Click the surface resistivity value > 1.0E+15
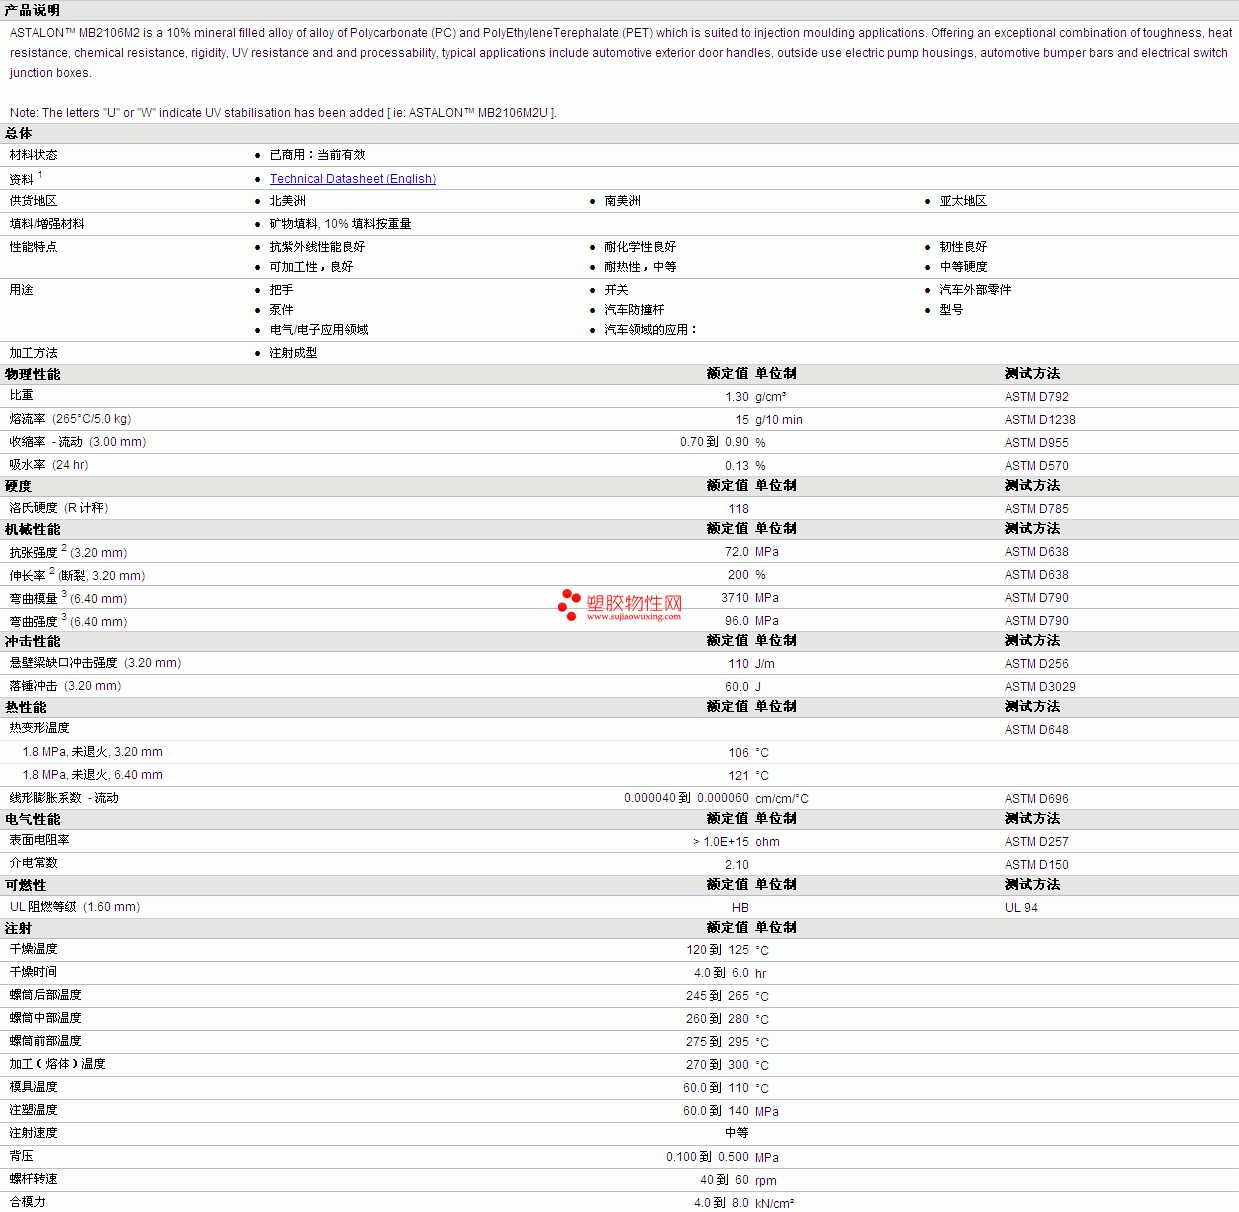This screenshot has width=1239, height=1212. click(x=720, y=842)
